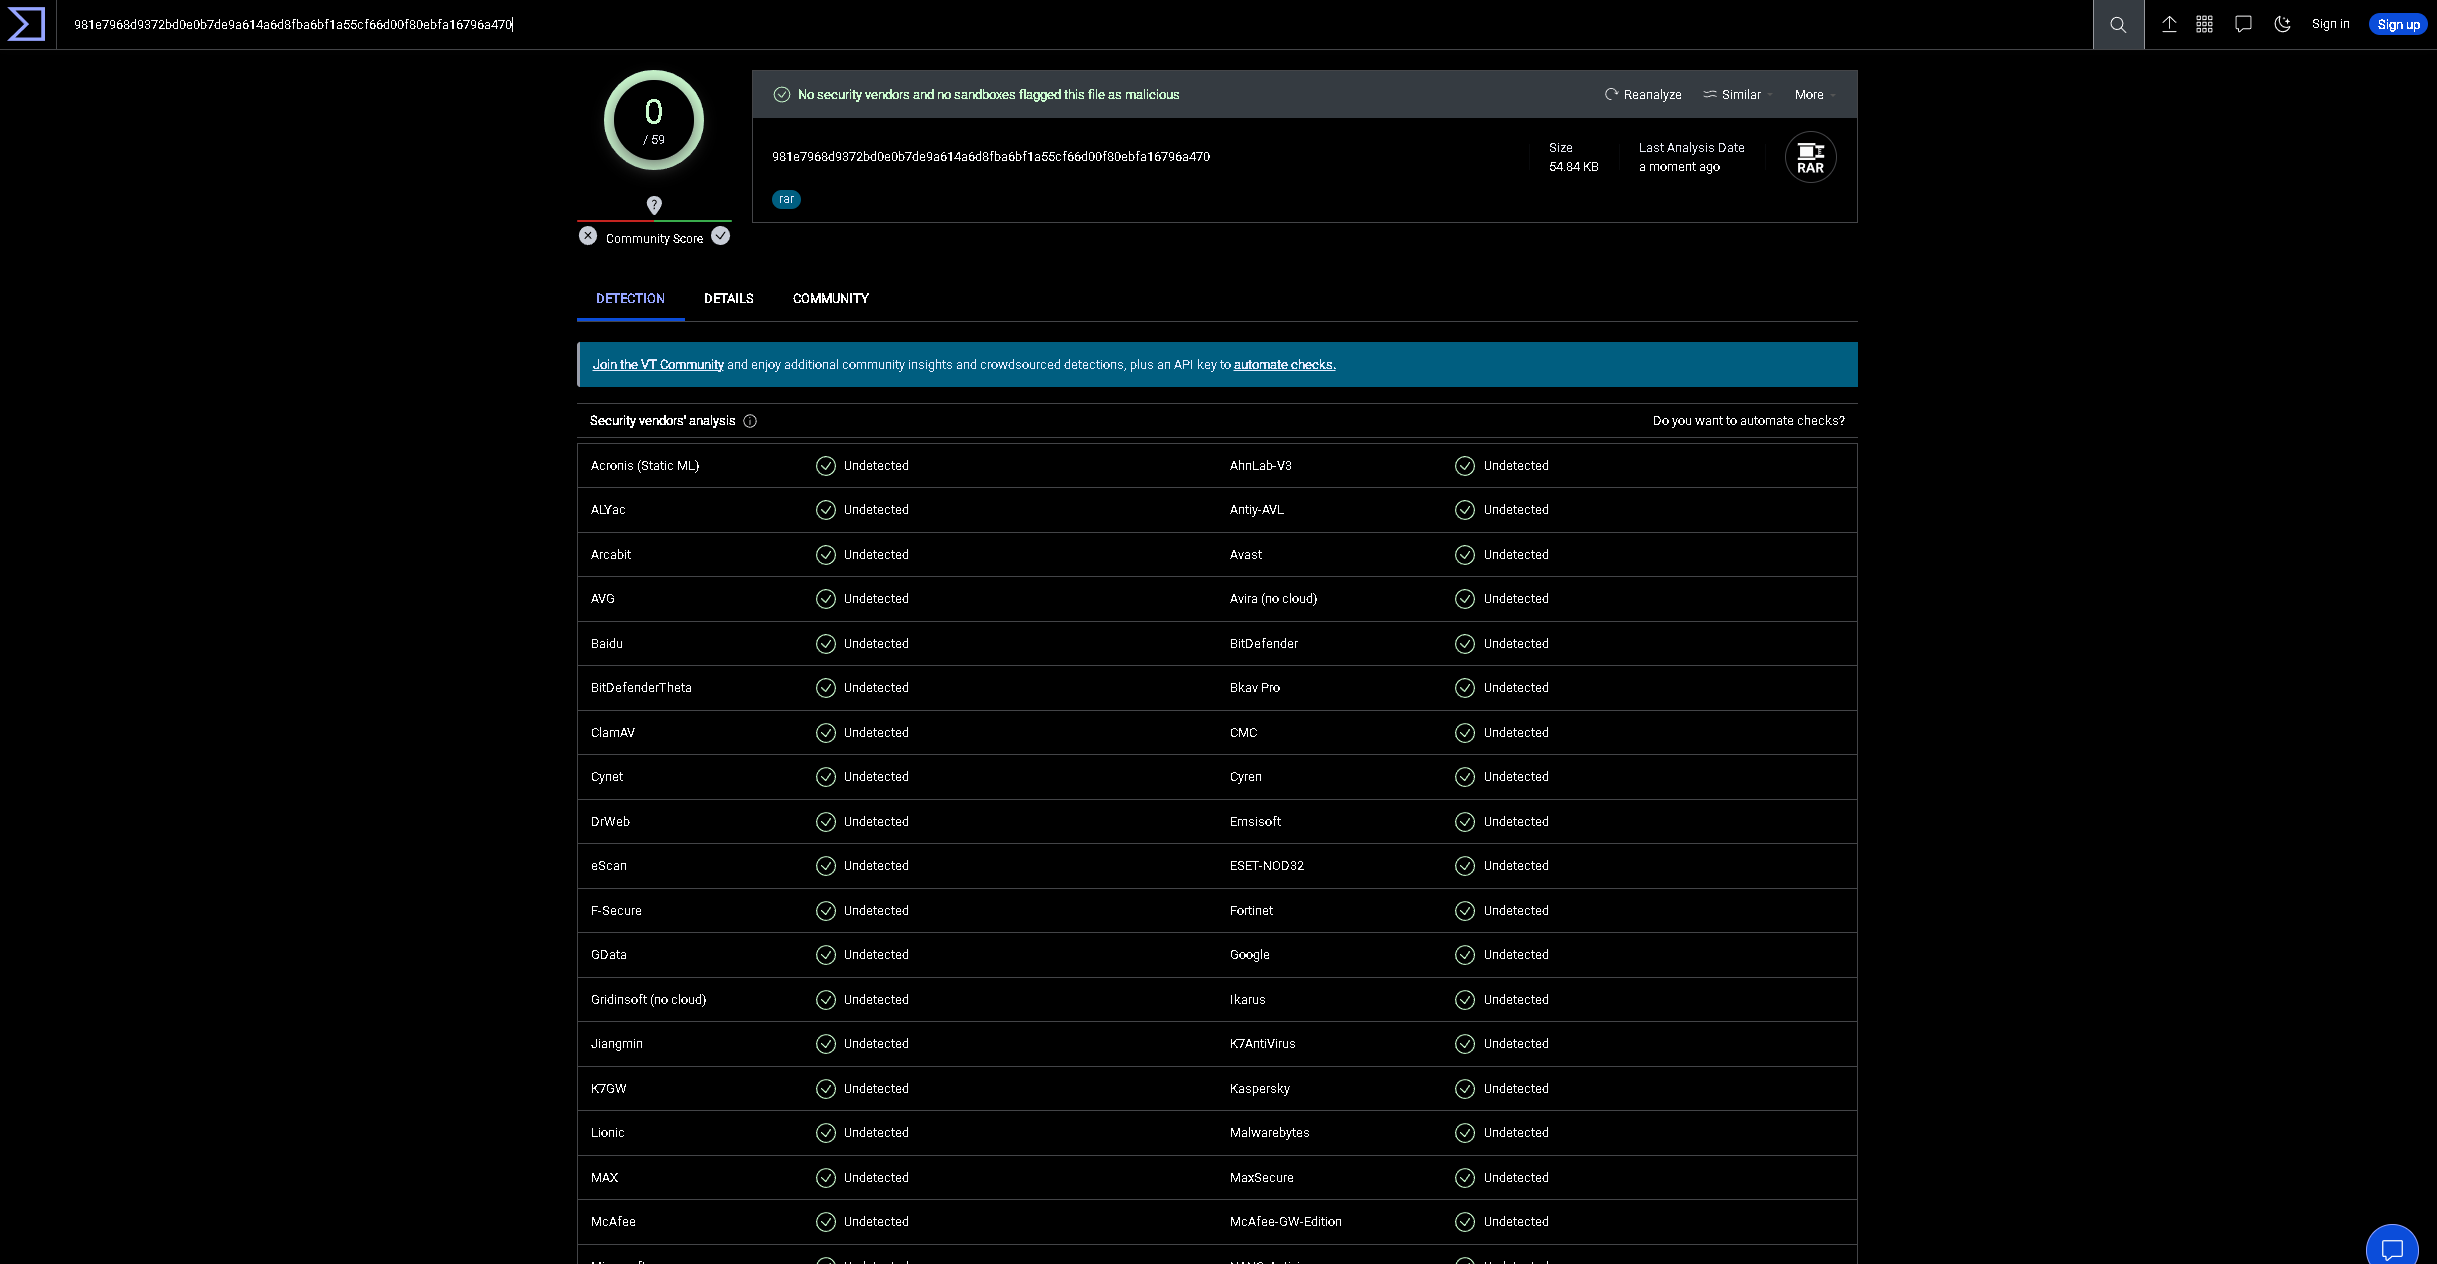
Task: Open the Join the VT Community link
Action: point(658,365)
